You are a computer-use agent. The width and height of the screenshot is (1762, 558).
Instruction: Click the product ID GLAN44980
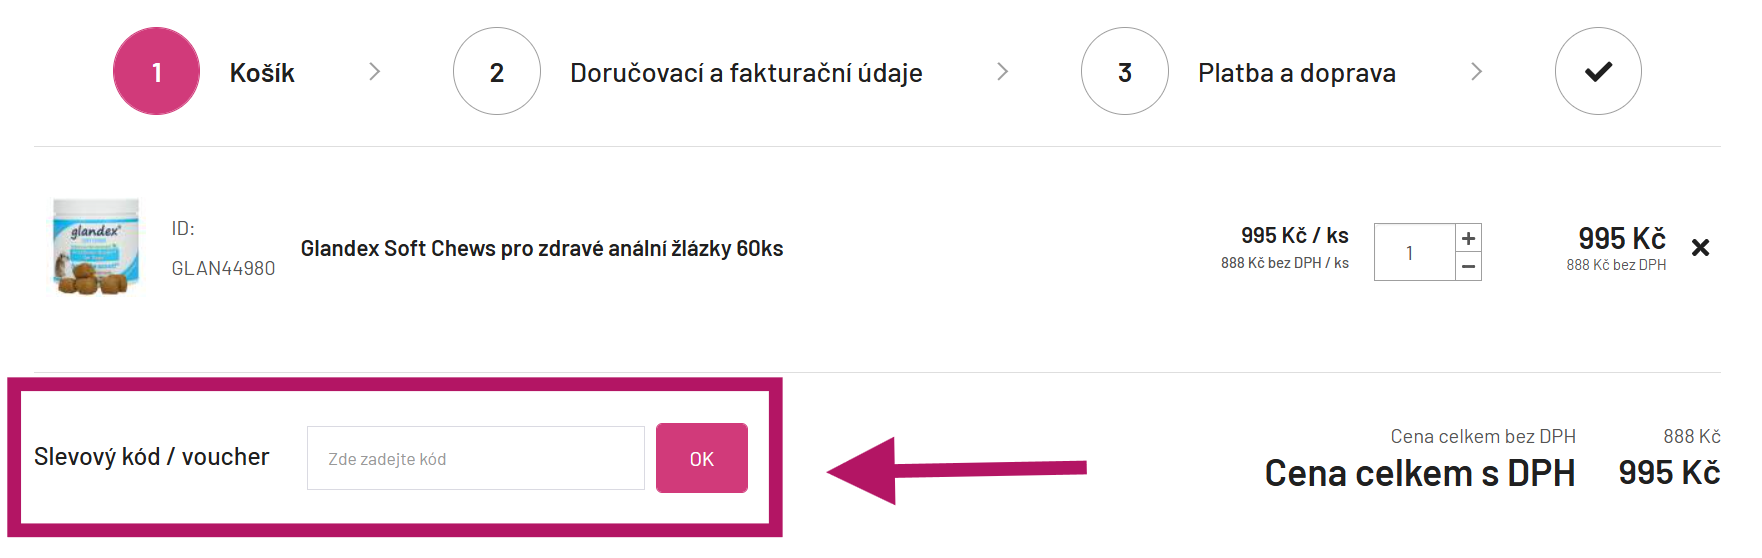[x=223, y=268]
